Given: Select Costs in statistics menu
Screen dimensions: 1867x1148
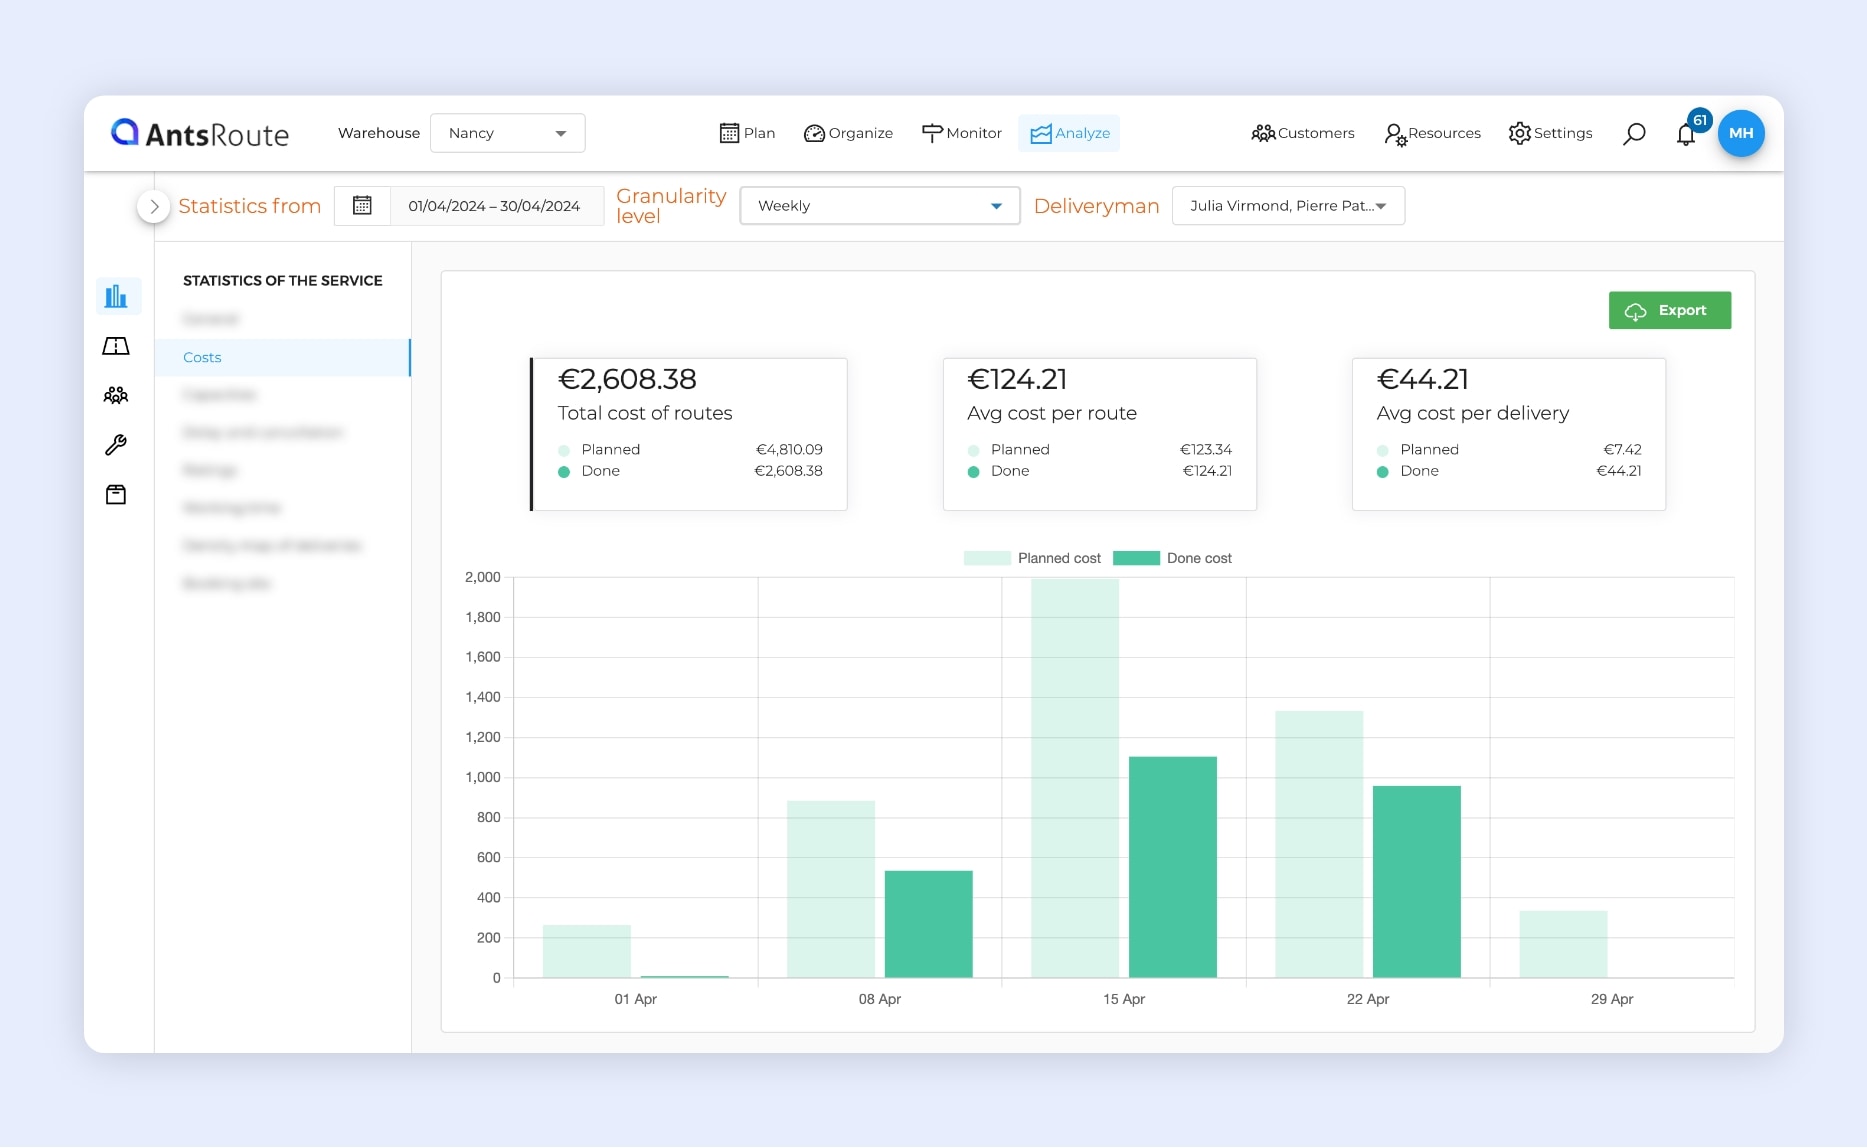Looking at the screenshot, I should [x=202, y=357].
